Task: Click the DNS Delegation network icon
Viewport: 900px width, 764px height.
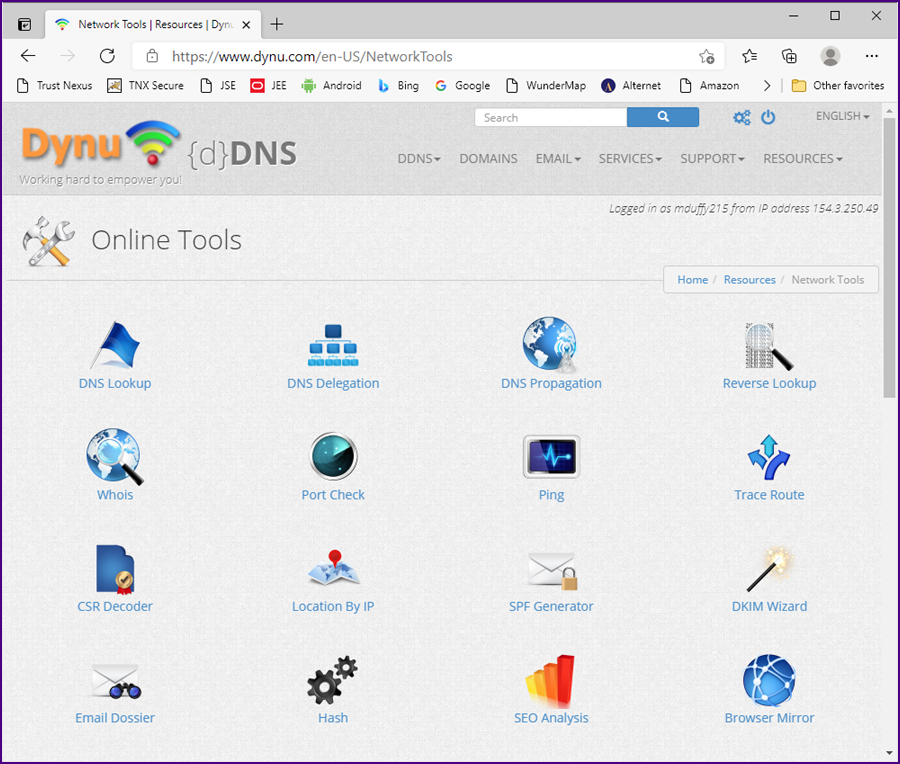Action: pyautogui.click(x=332, y=345)
